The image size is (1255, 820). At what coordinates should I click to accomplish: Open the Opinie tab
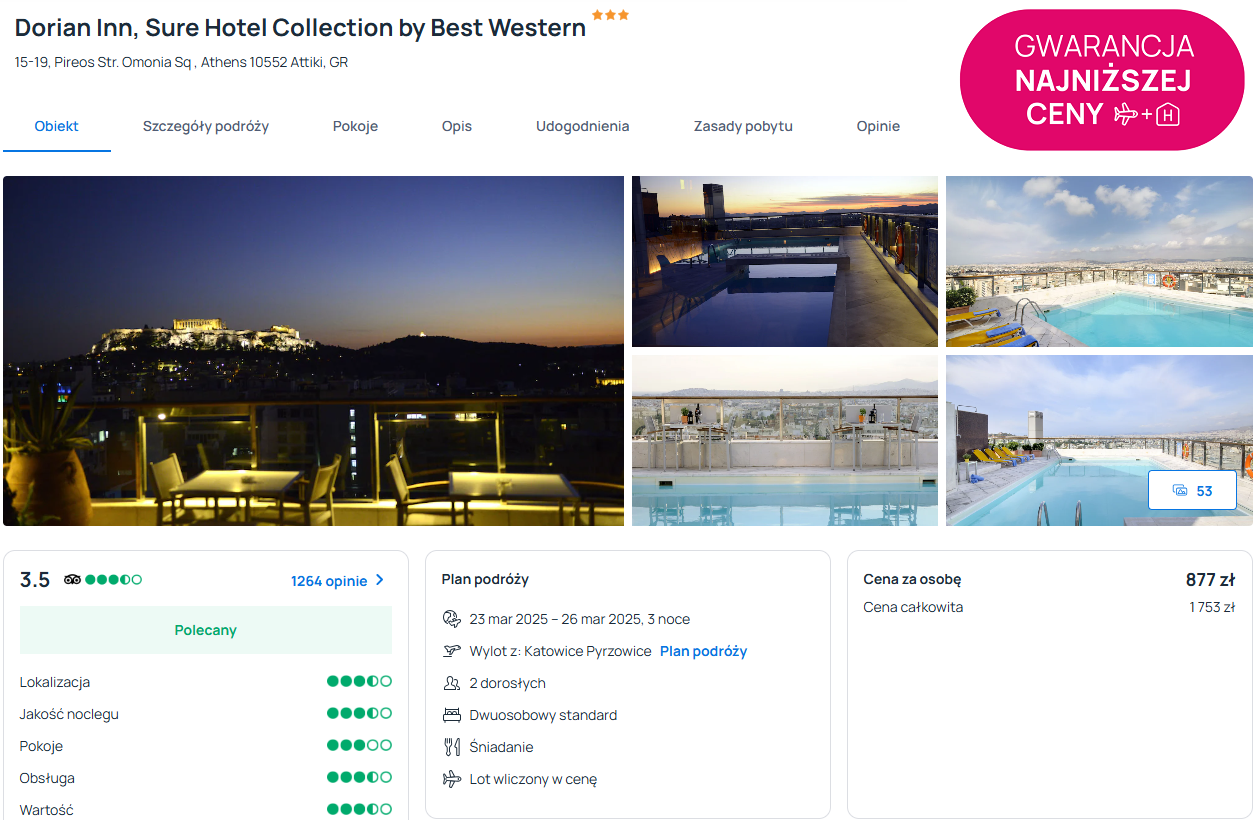(x=878, y=127)
